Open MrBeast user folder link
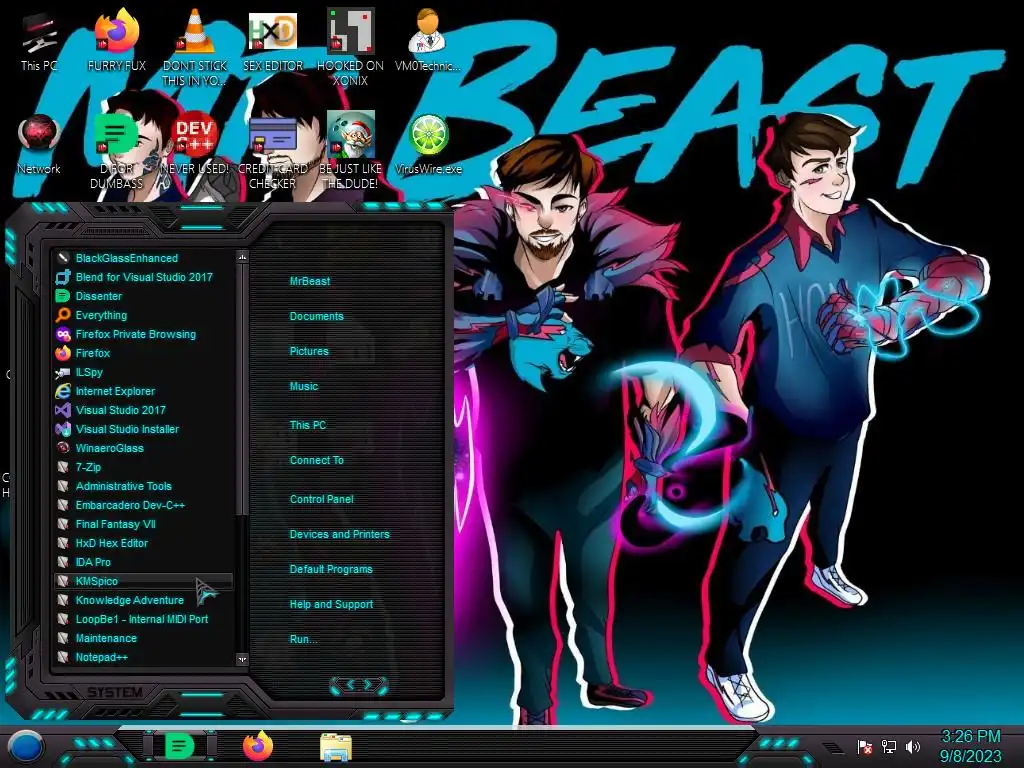1024x768 pixels. [310, 281]
